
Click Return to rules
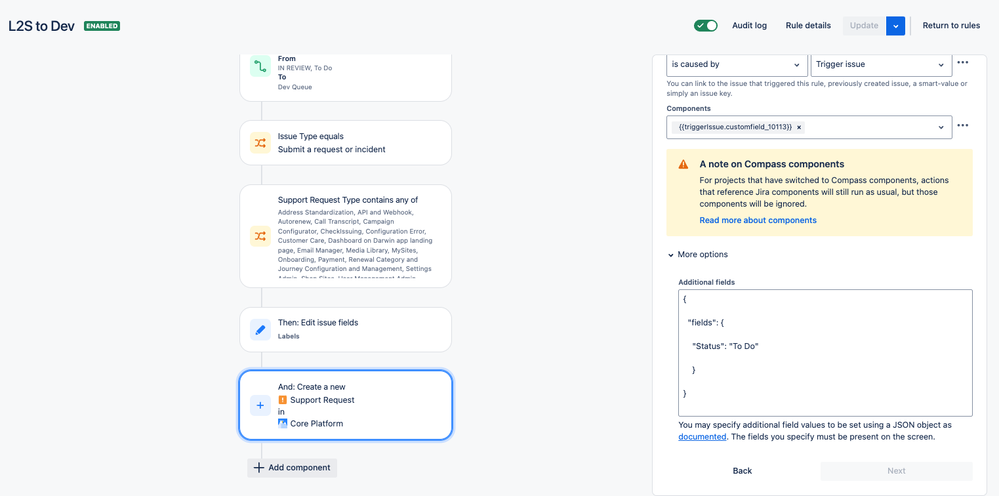click(x=951, y=25)
